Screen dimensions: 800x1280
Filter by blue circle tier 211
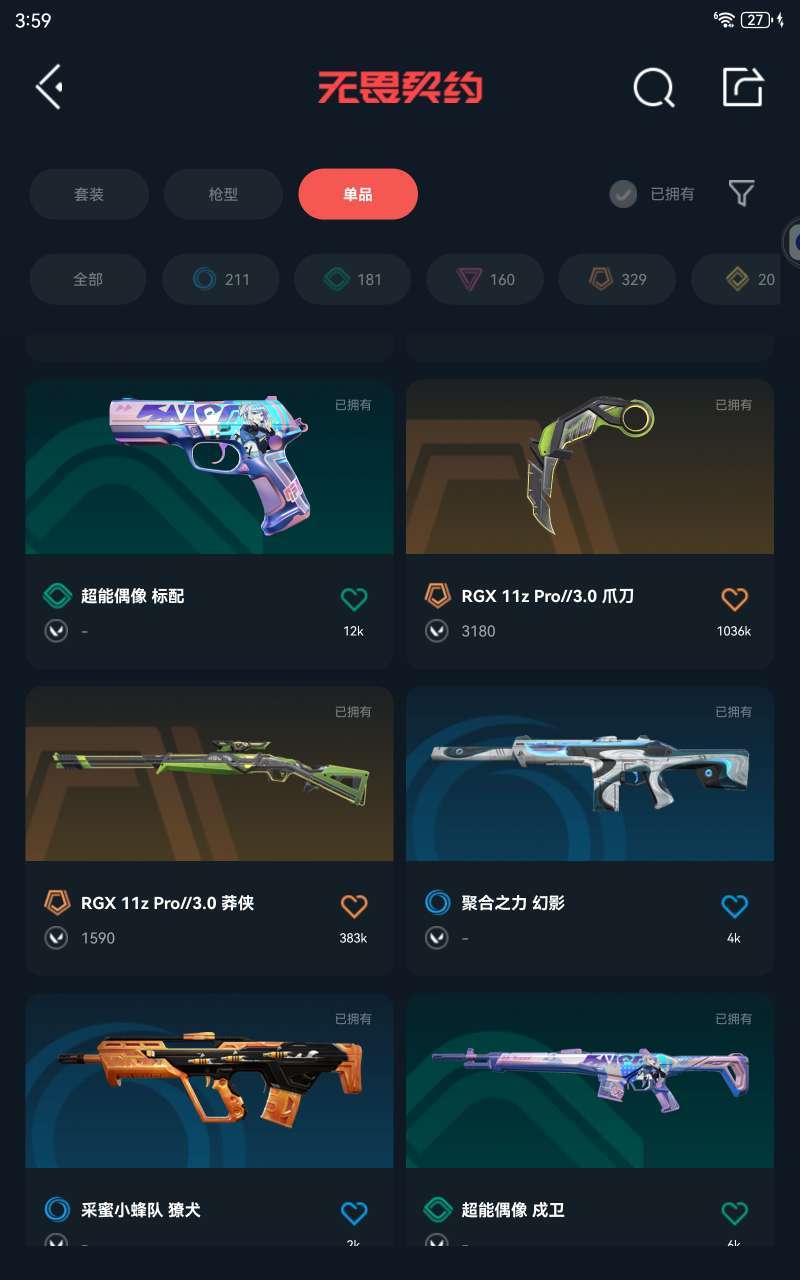coord(220,279)
